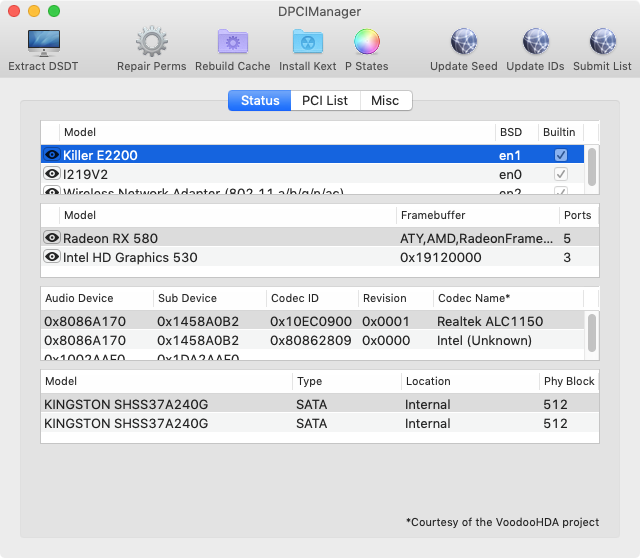This screenshot has width=640, height=558.
Task: Click the Extract DSDT monitor icon
Action: pos(44,42)
